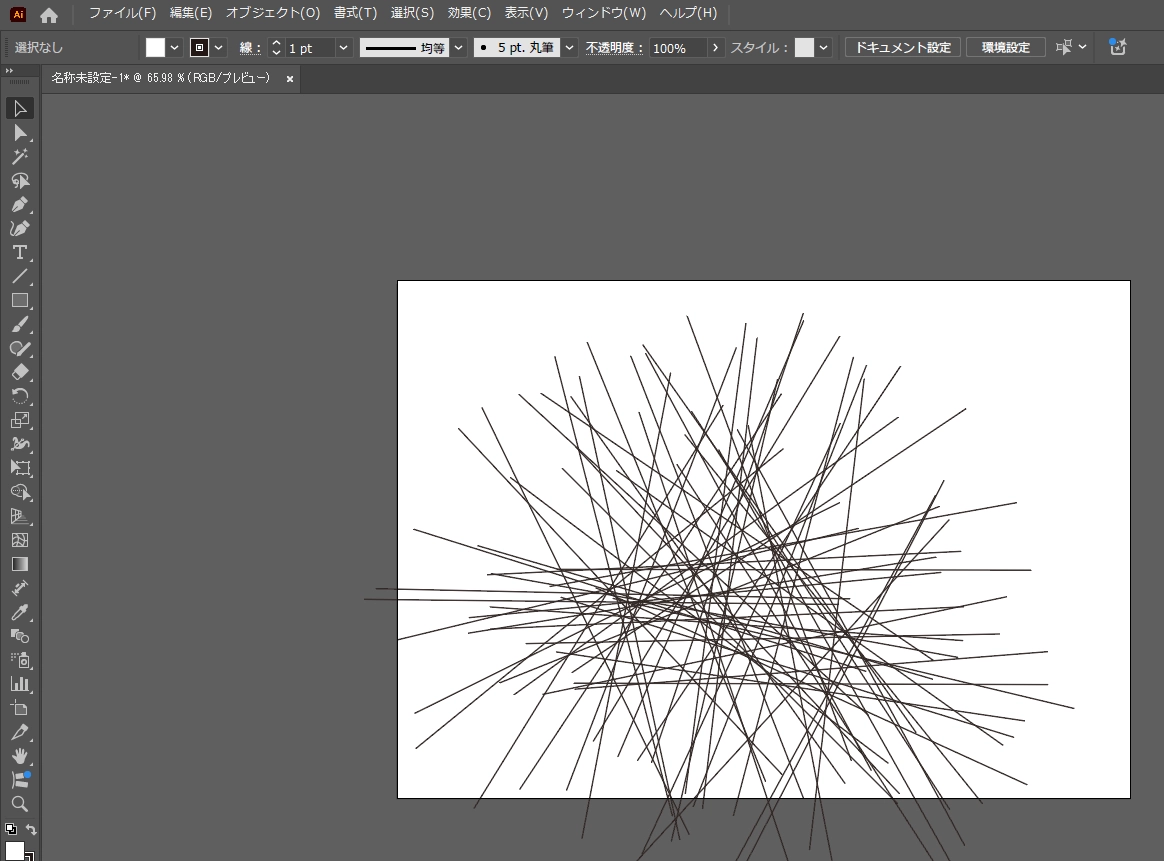Expand the collapsed tools panel arrows
Viewport: 1164px width, 861px height.
click(9, 71)
